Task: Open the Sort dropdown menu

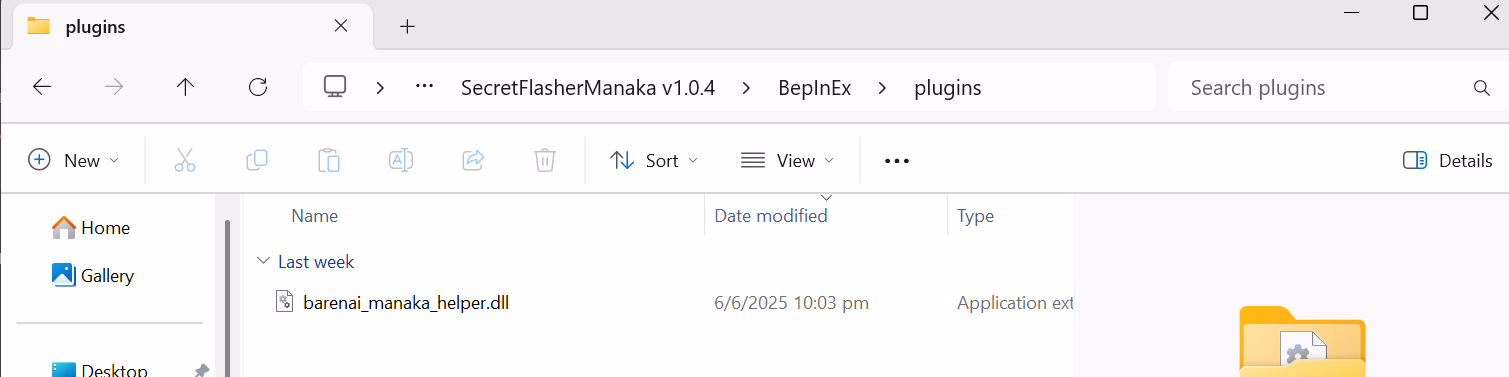Action: pos(654,160)
